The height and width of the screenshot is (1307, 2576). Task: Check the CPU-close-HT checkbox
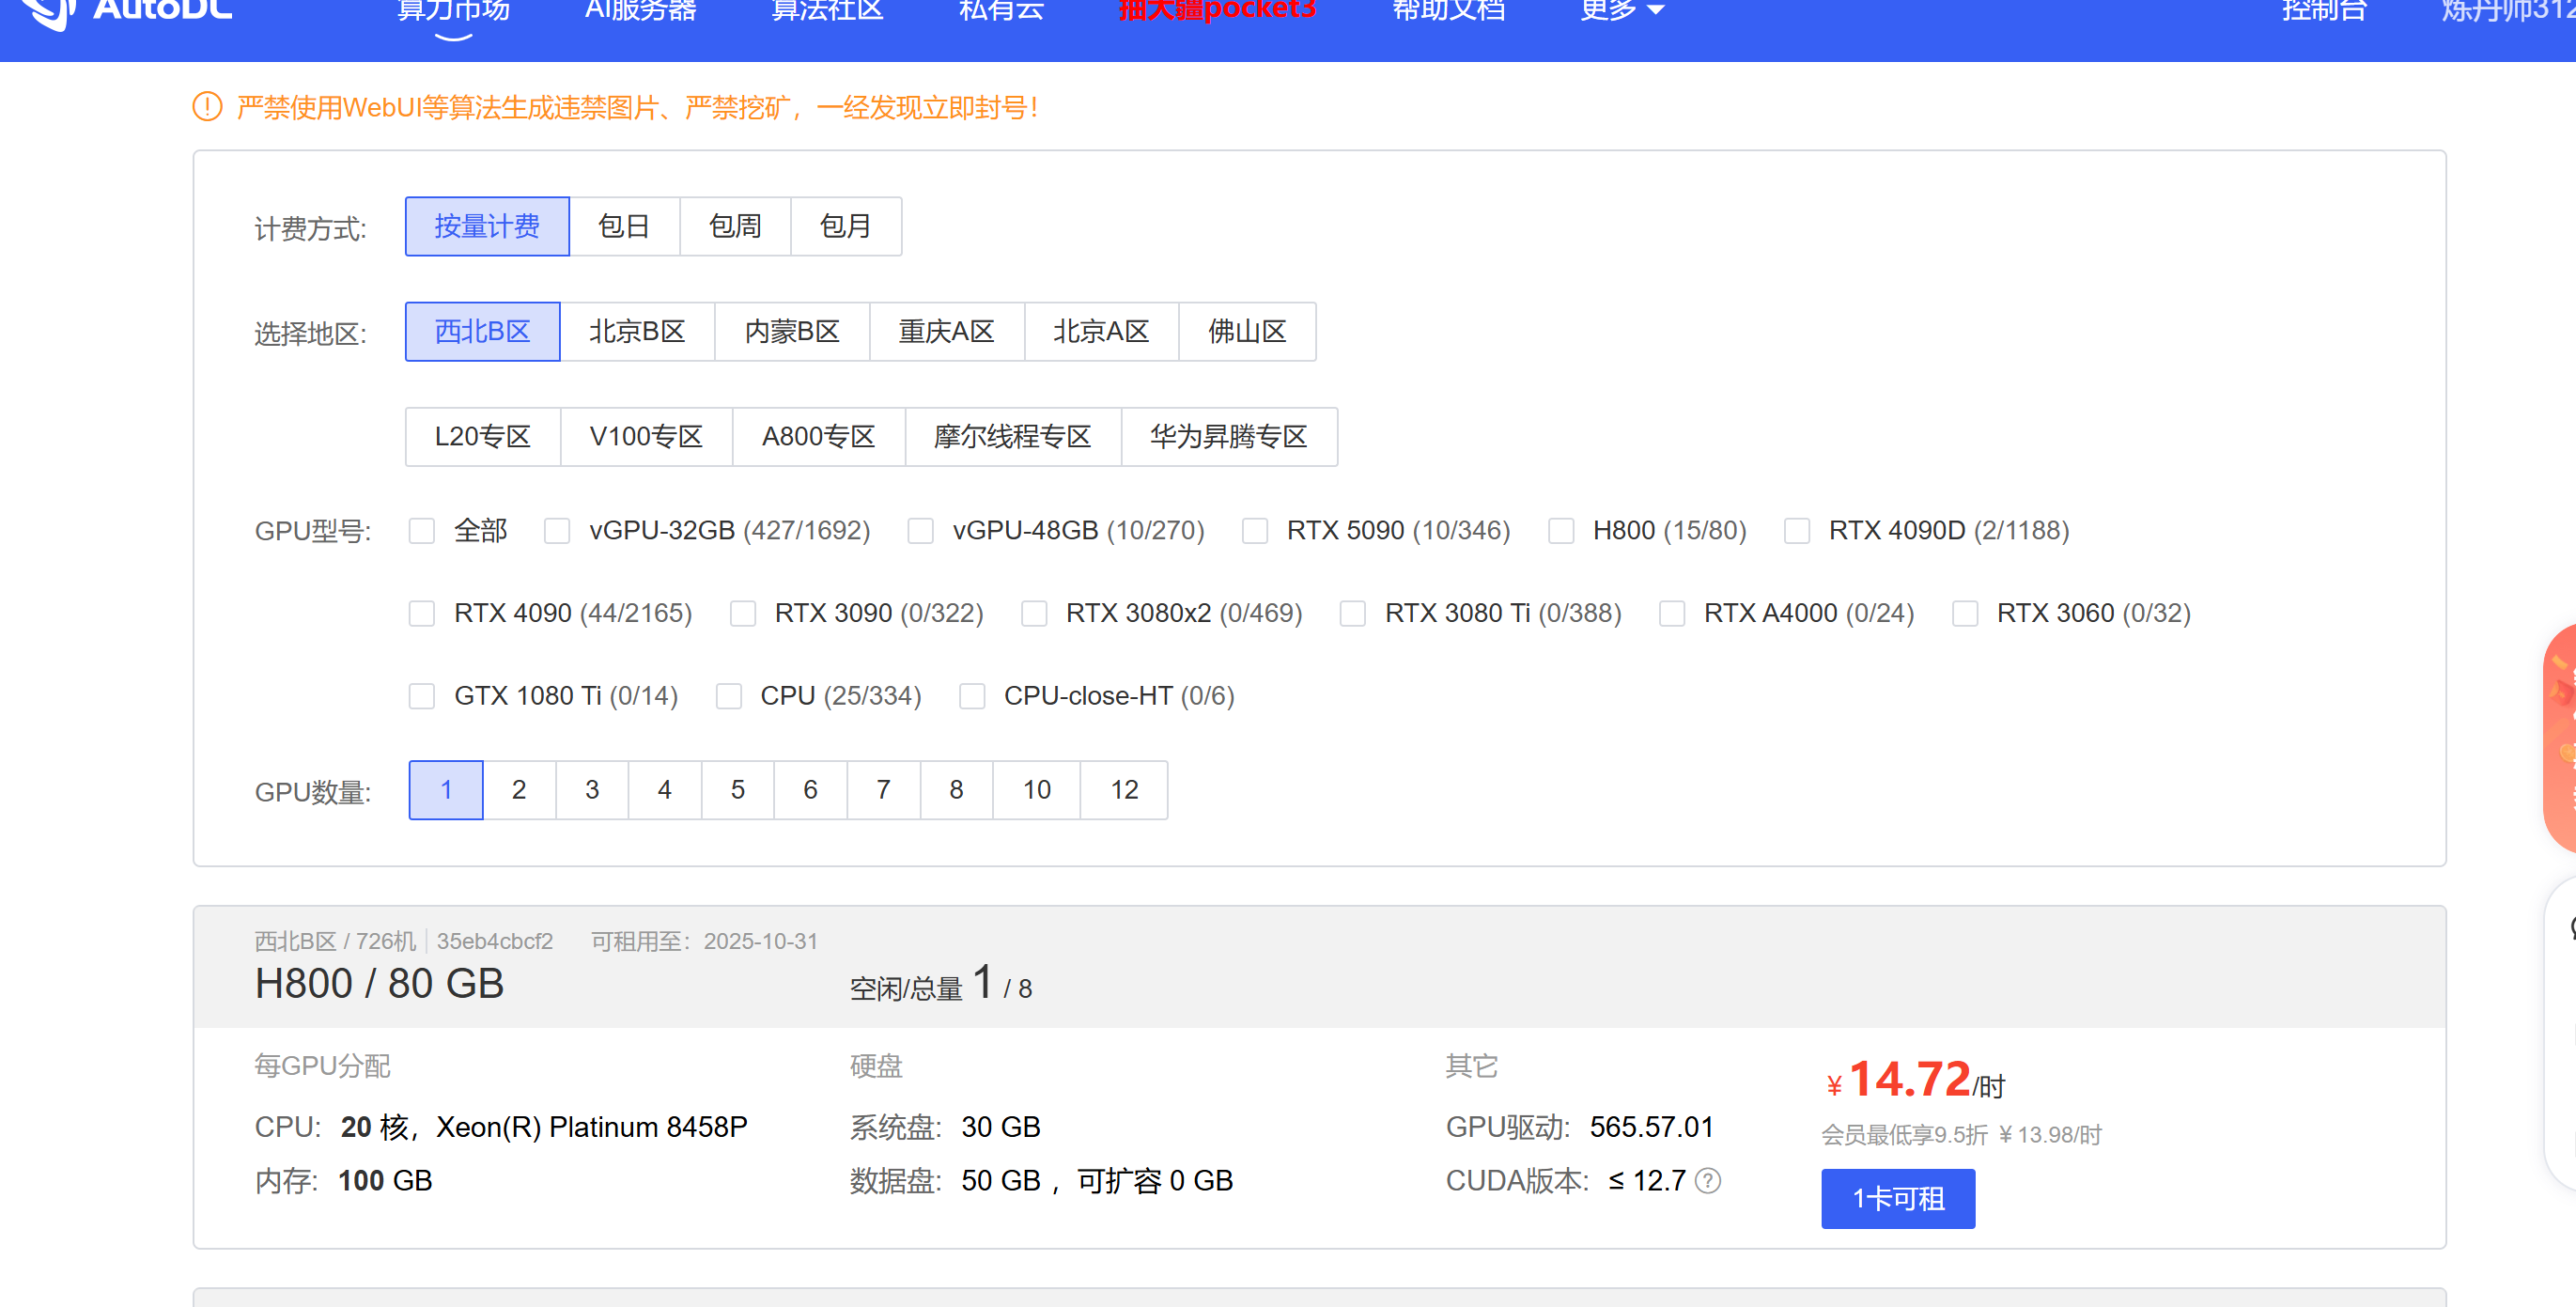(x=972, y=696)
